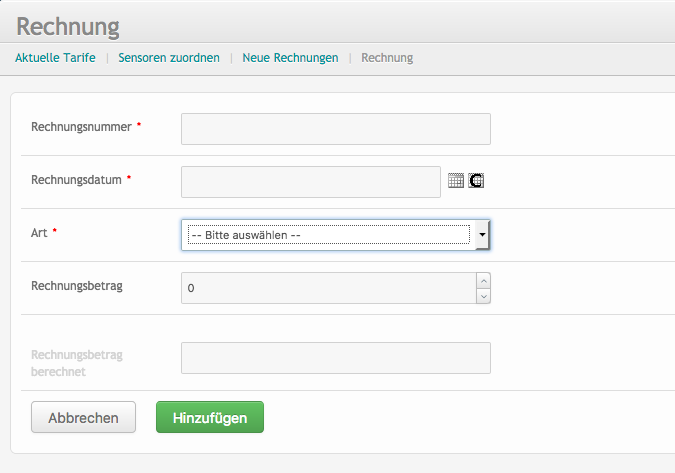This screenshot has height=473, width=675.
Task: Go to the Neue Rechnungen tab
Action: [x=290, y=58]
